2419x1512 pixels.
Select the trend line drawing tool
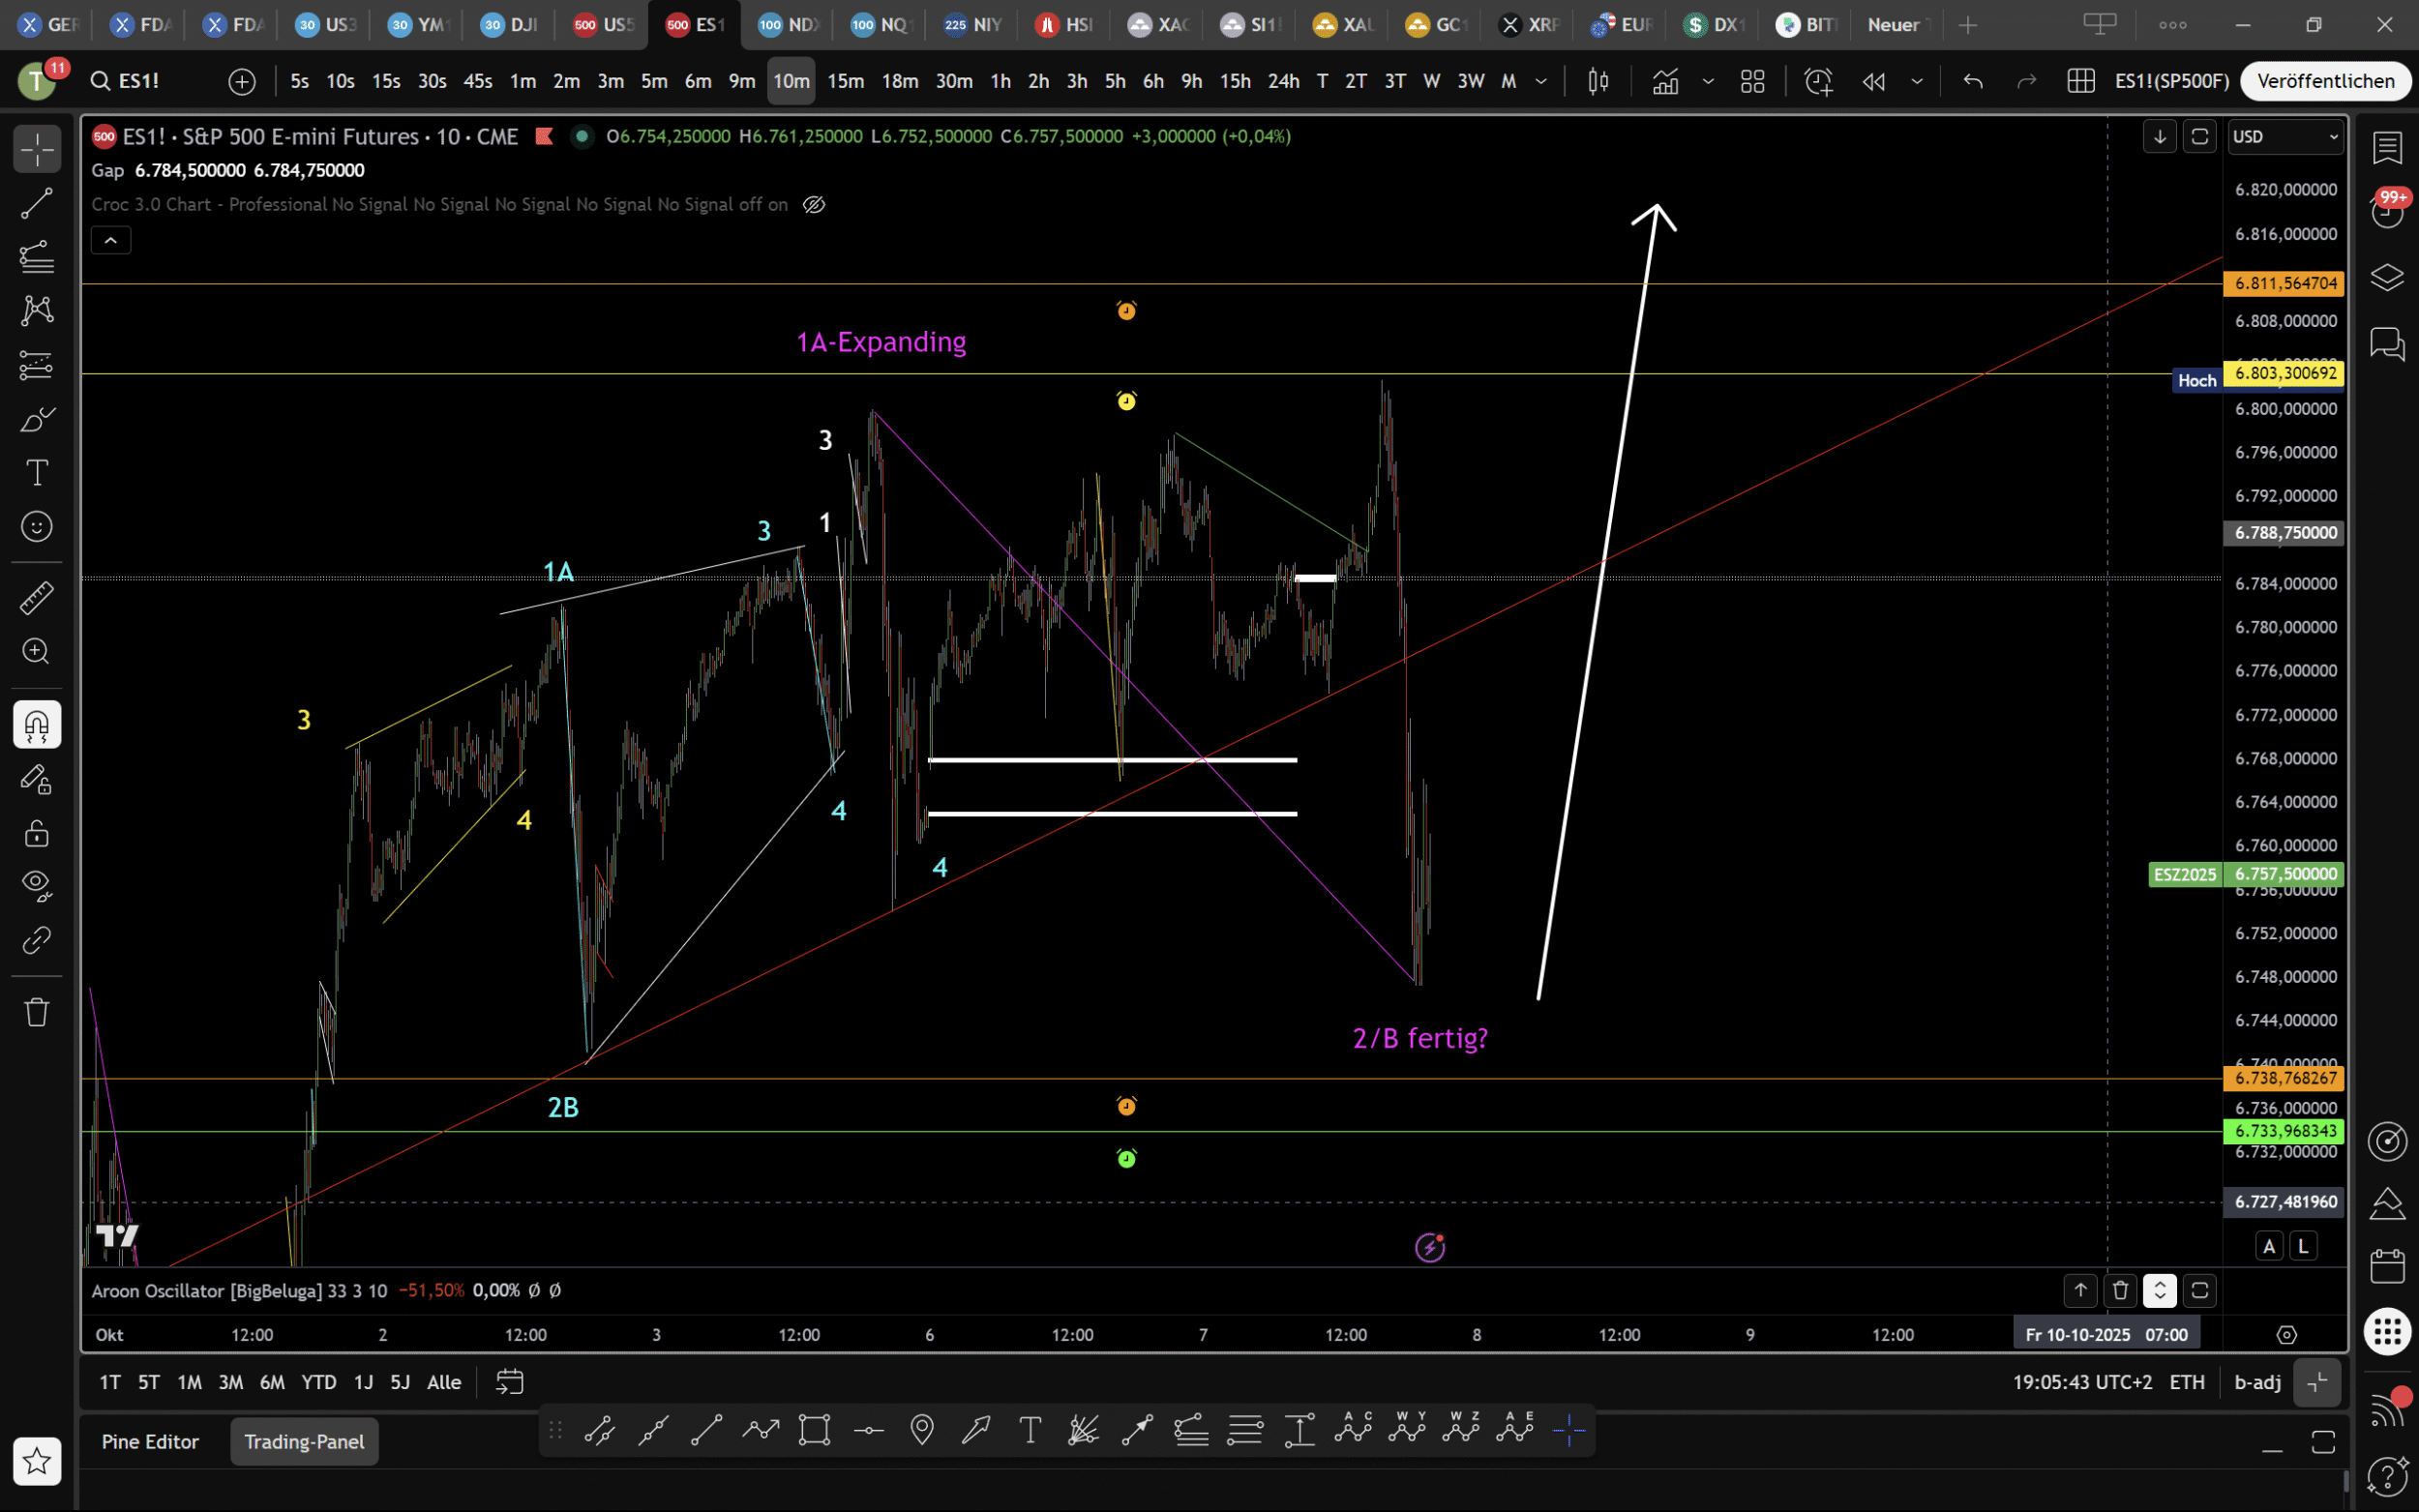coord(37,204)
